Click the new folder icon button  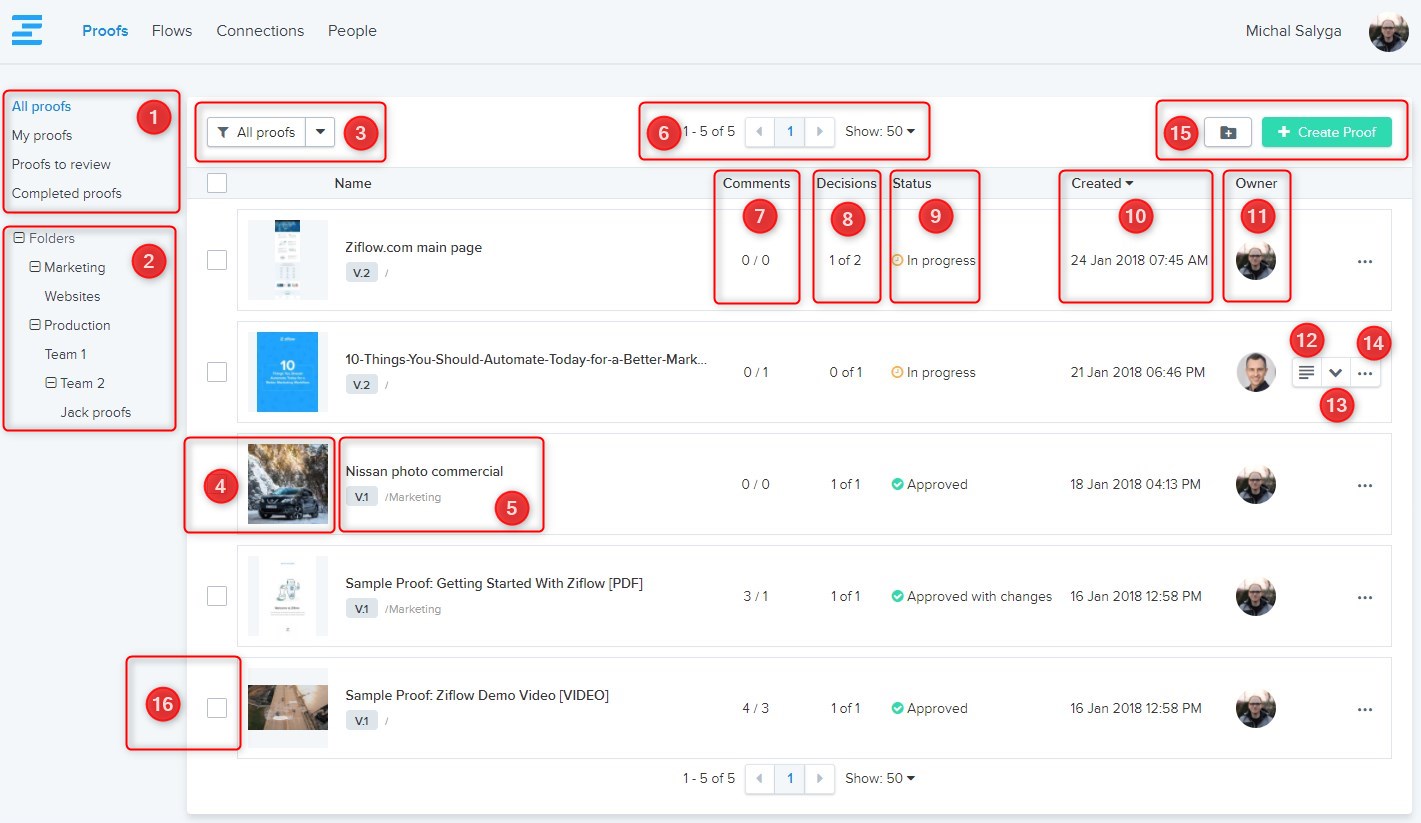coord(1228,132)
